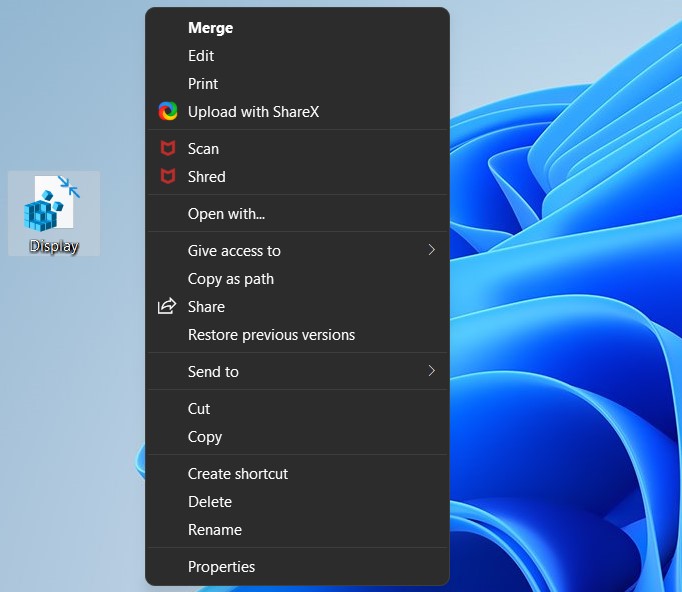682x592 pixels.
Task: Open Properties for the Display file
Action: click(221, 567)
